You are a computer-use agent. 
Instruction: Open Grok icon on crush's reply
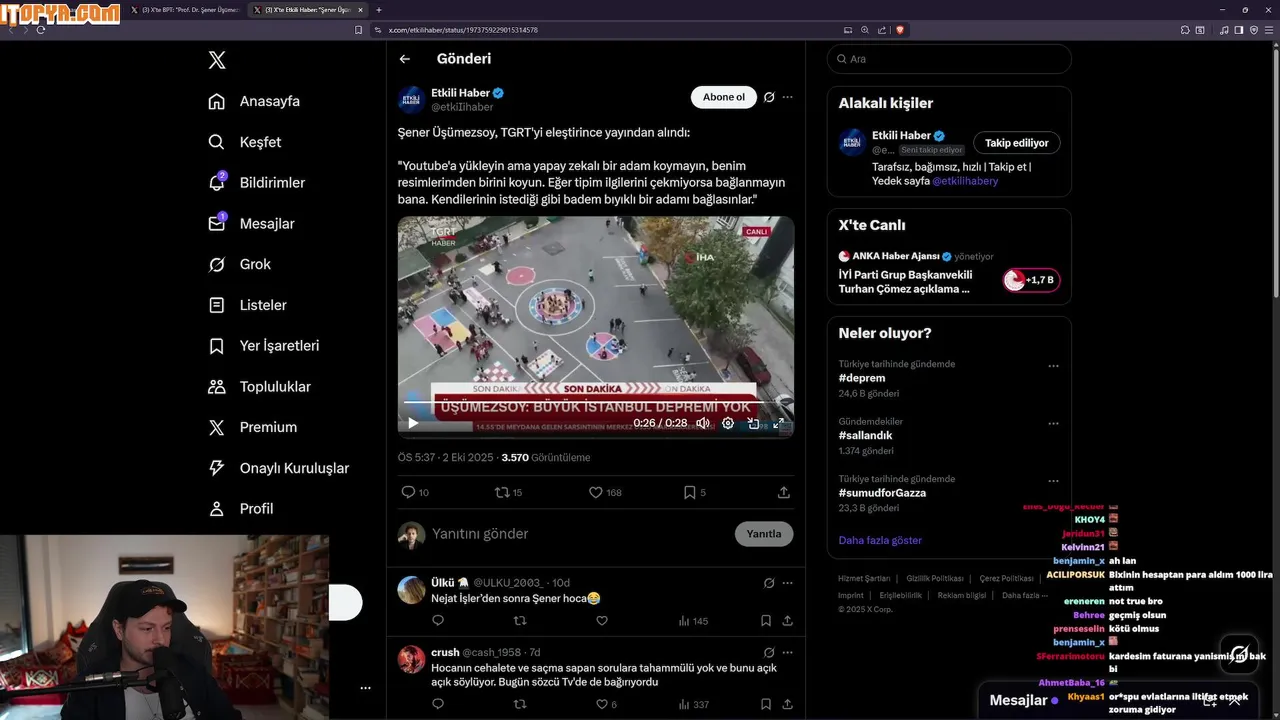(769, 653)
